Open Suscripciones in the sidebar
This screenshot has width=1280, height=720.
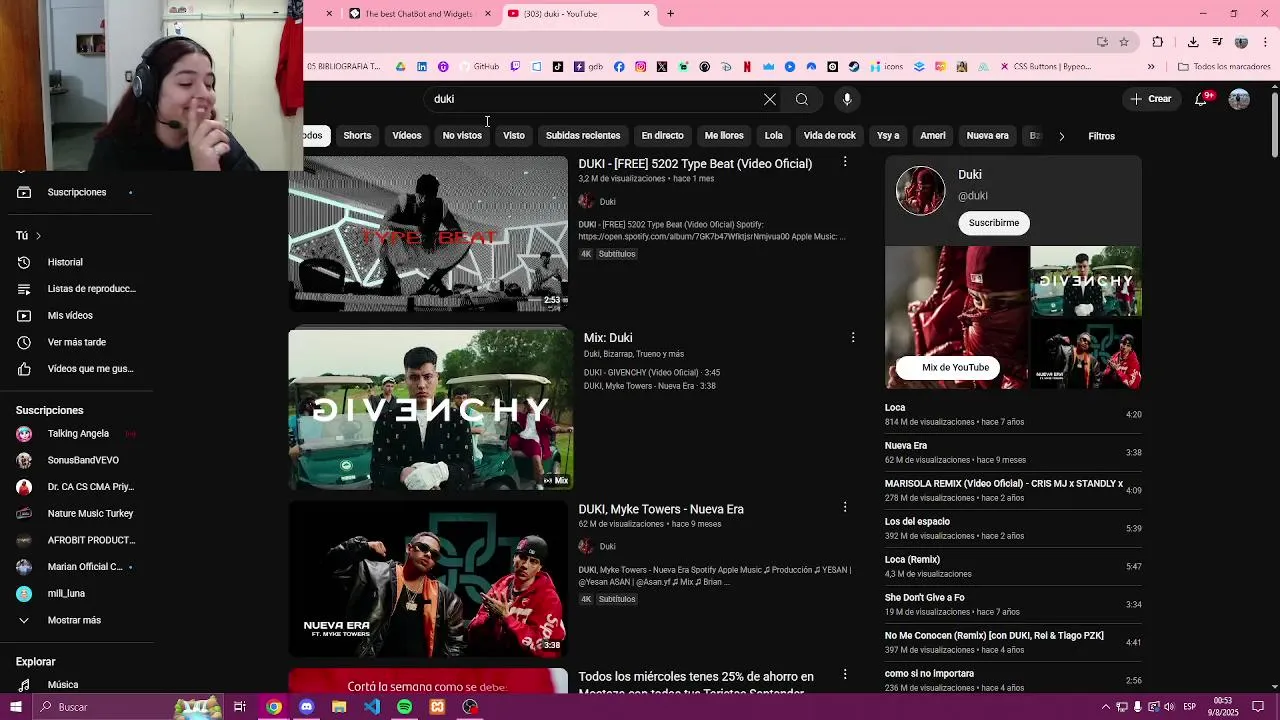[76, 192]
